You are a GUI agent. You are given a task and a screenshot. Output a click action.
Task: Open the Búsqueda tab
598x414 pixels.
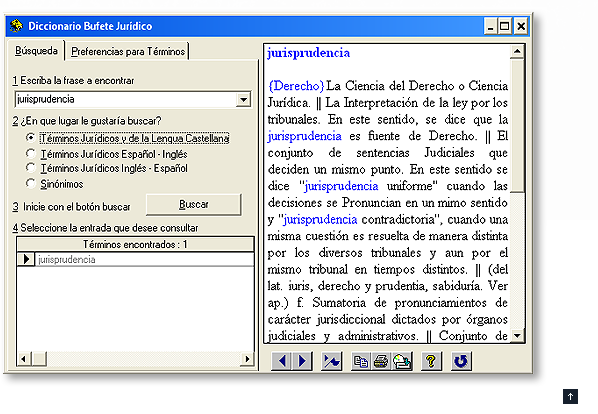pyautogui.click(x=36, y=51)
